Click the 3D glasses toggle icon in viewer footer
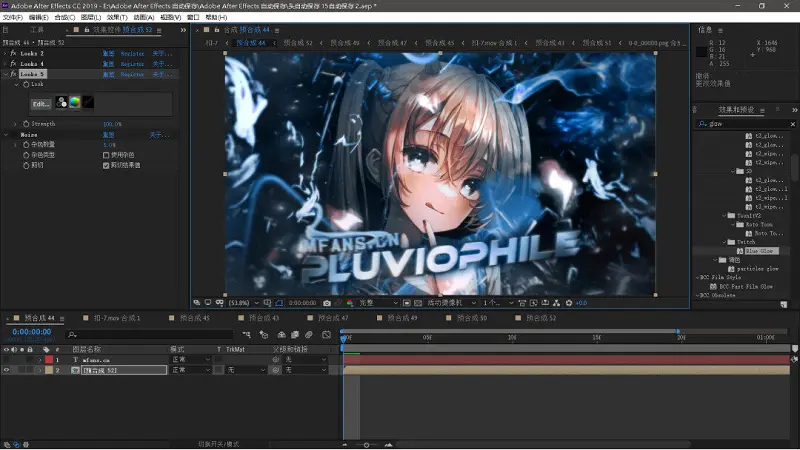Screen dimensions: 800x450 point(219,303)
